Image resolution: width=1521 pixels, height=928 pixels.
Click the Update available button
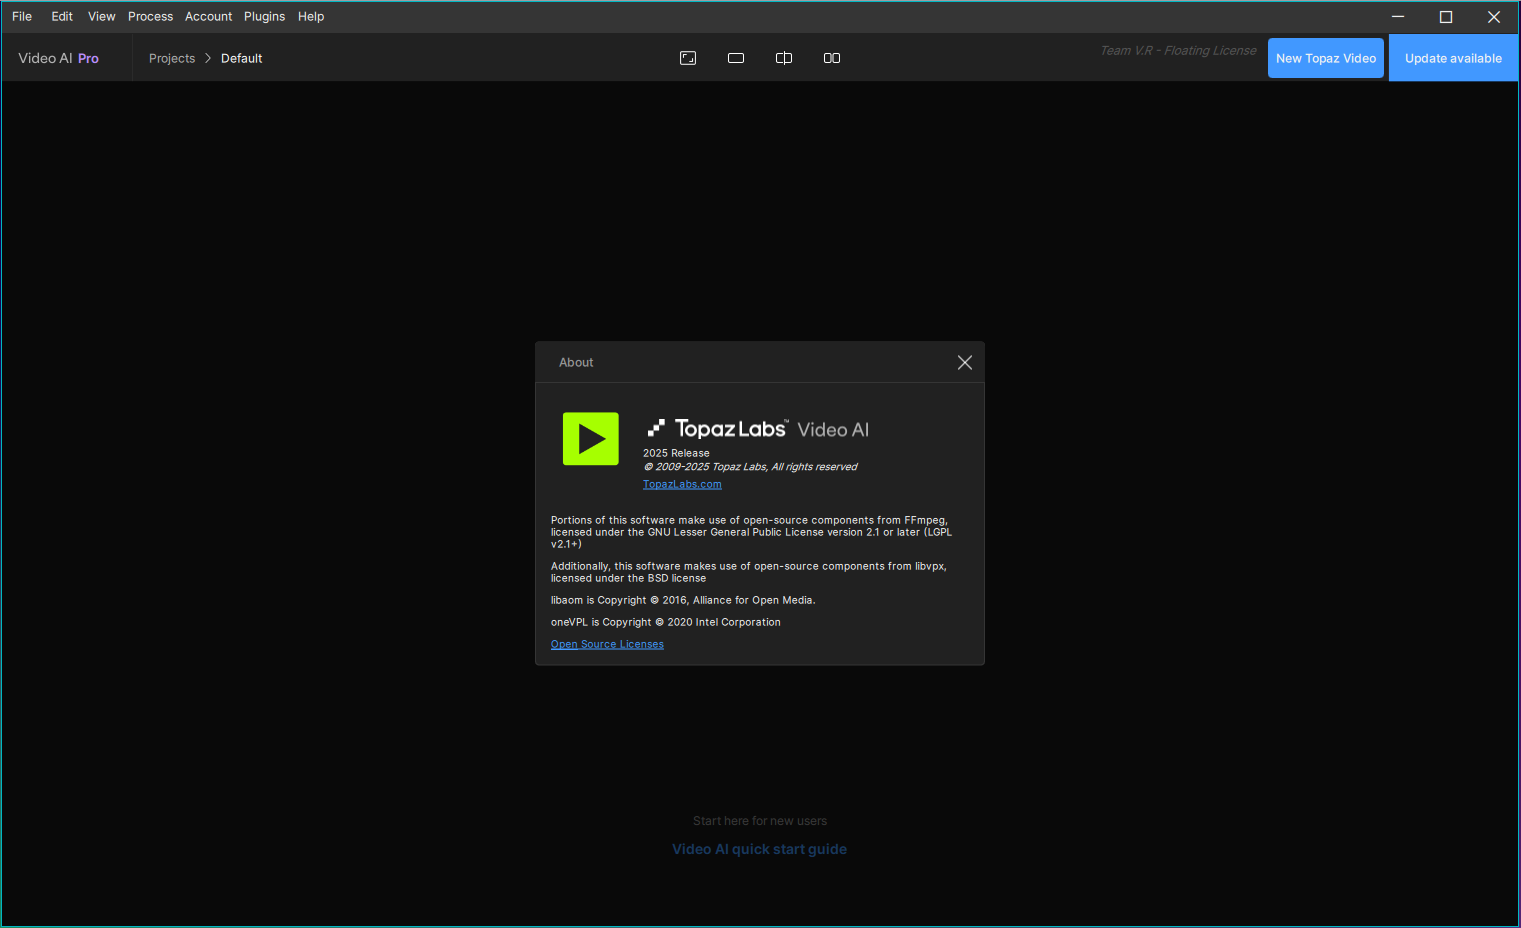[x=1453, y=58]
